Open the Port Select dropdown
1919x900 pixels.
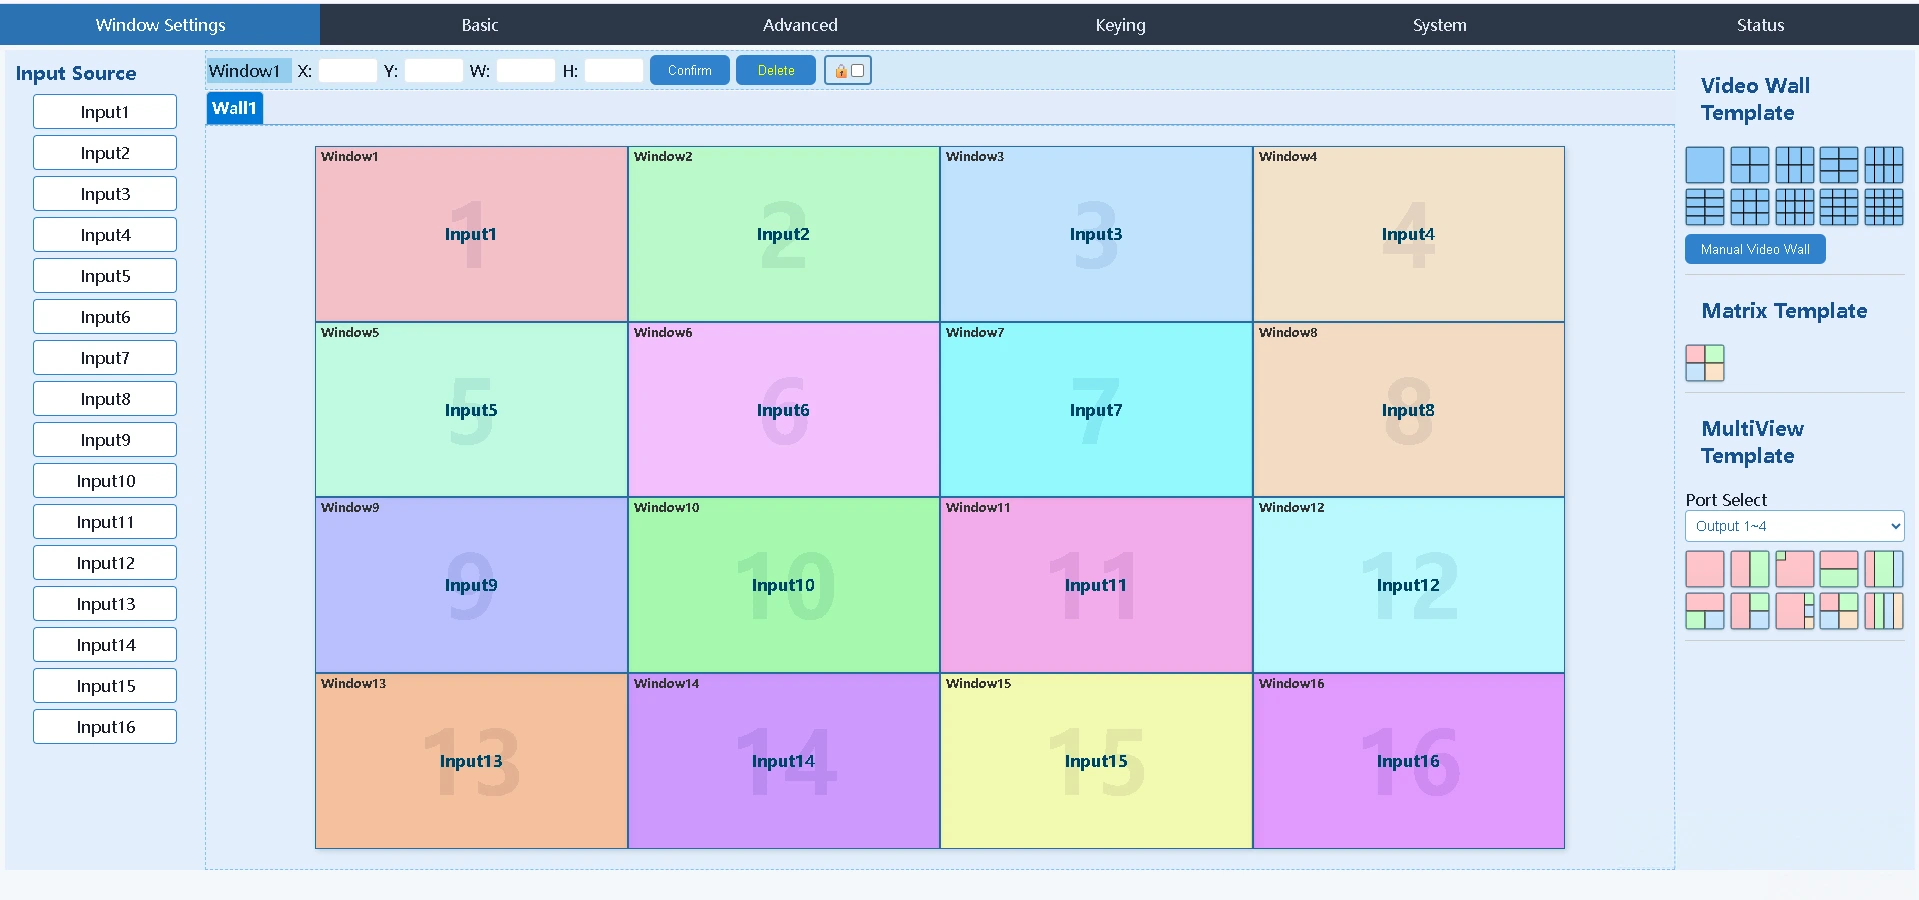[x=1794, y=526]
